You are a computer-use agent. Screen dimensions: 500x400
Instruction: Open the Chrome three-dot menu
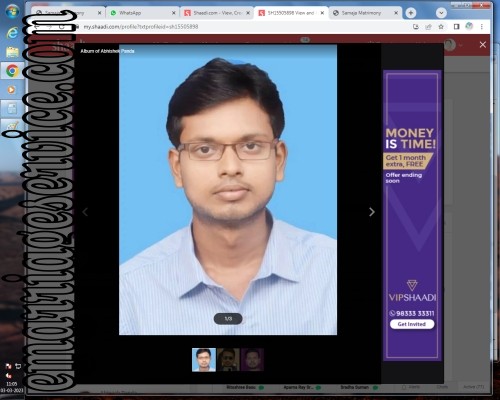coord(482,27)
